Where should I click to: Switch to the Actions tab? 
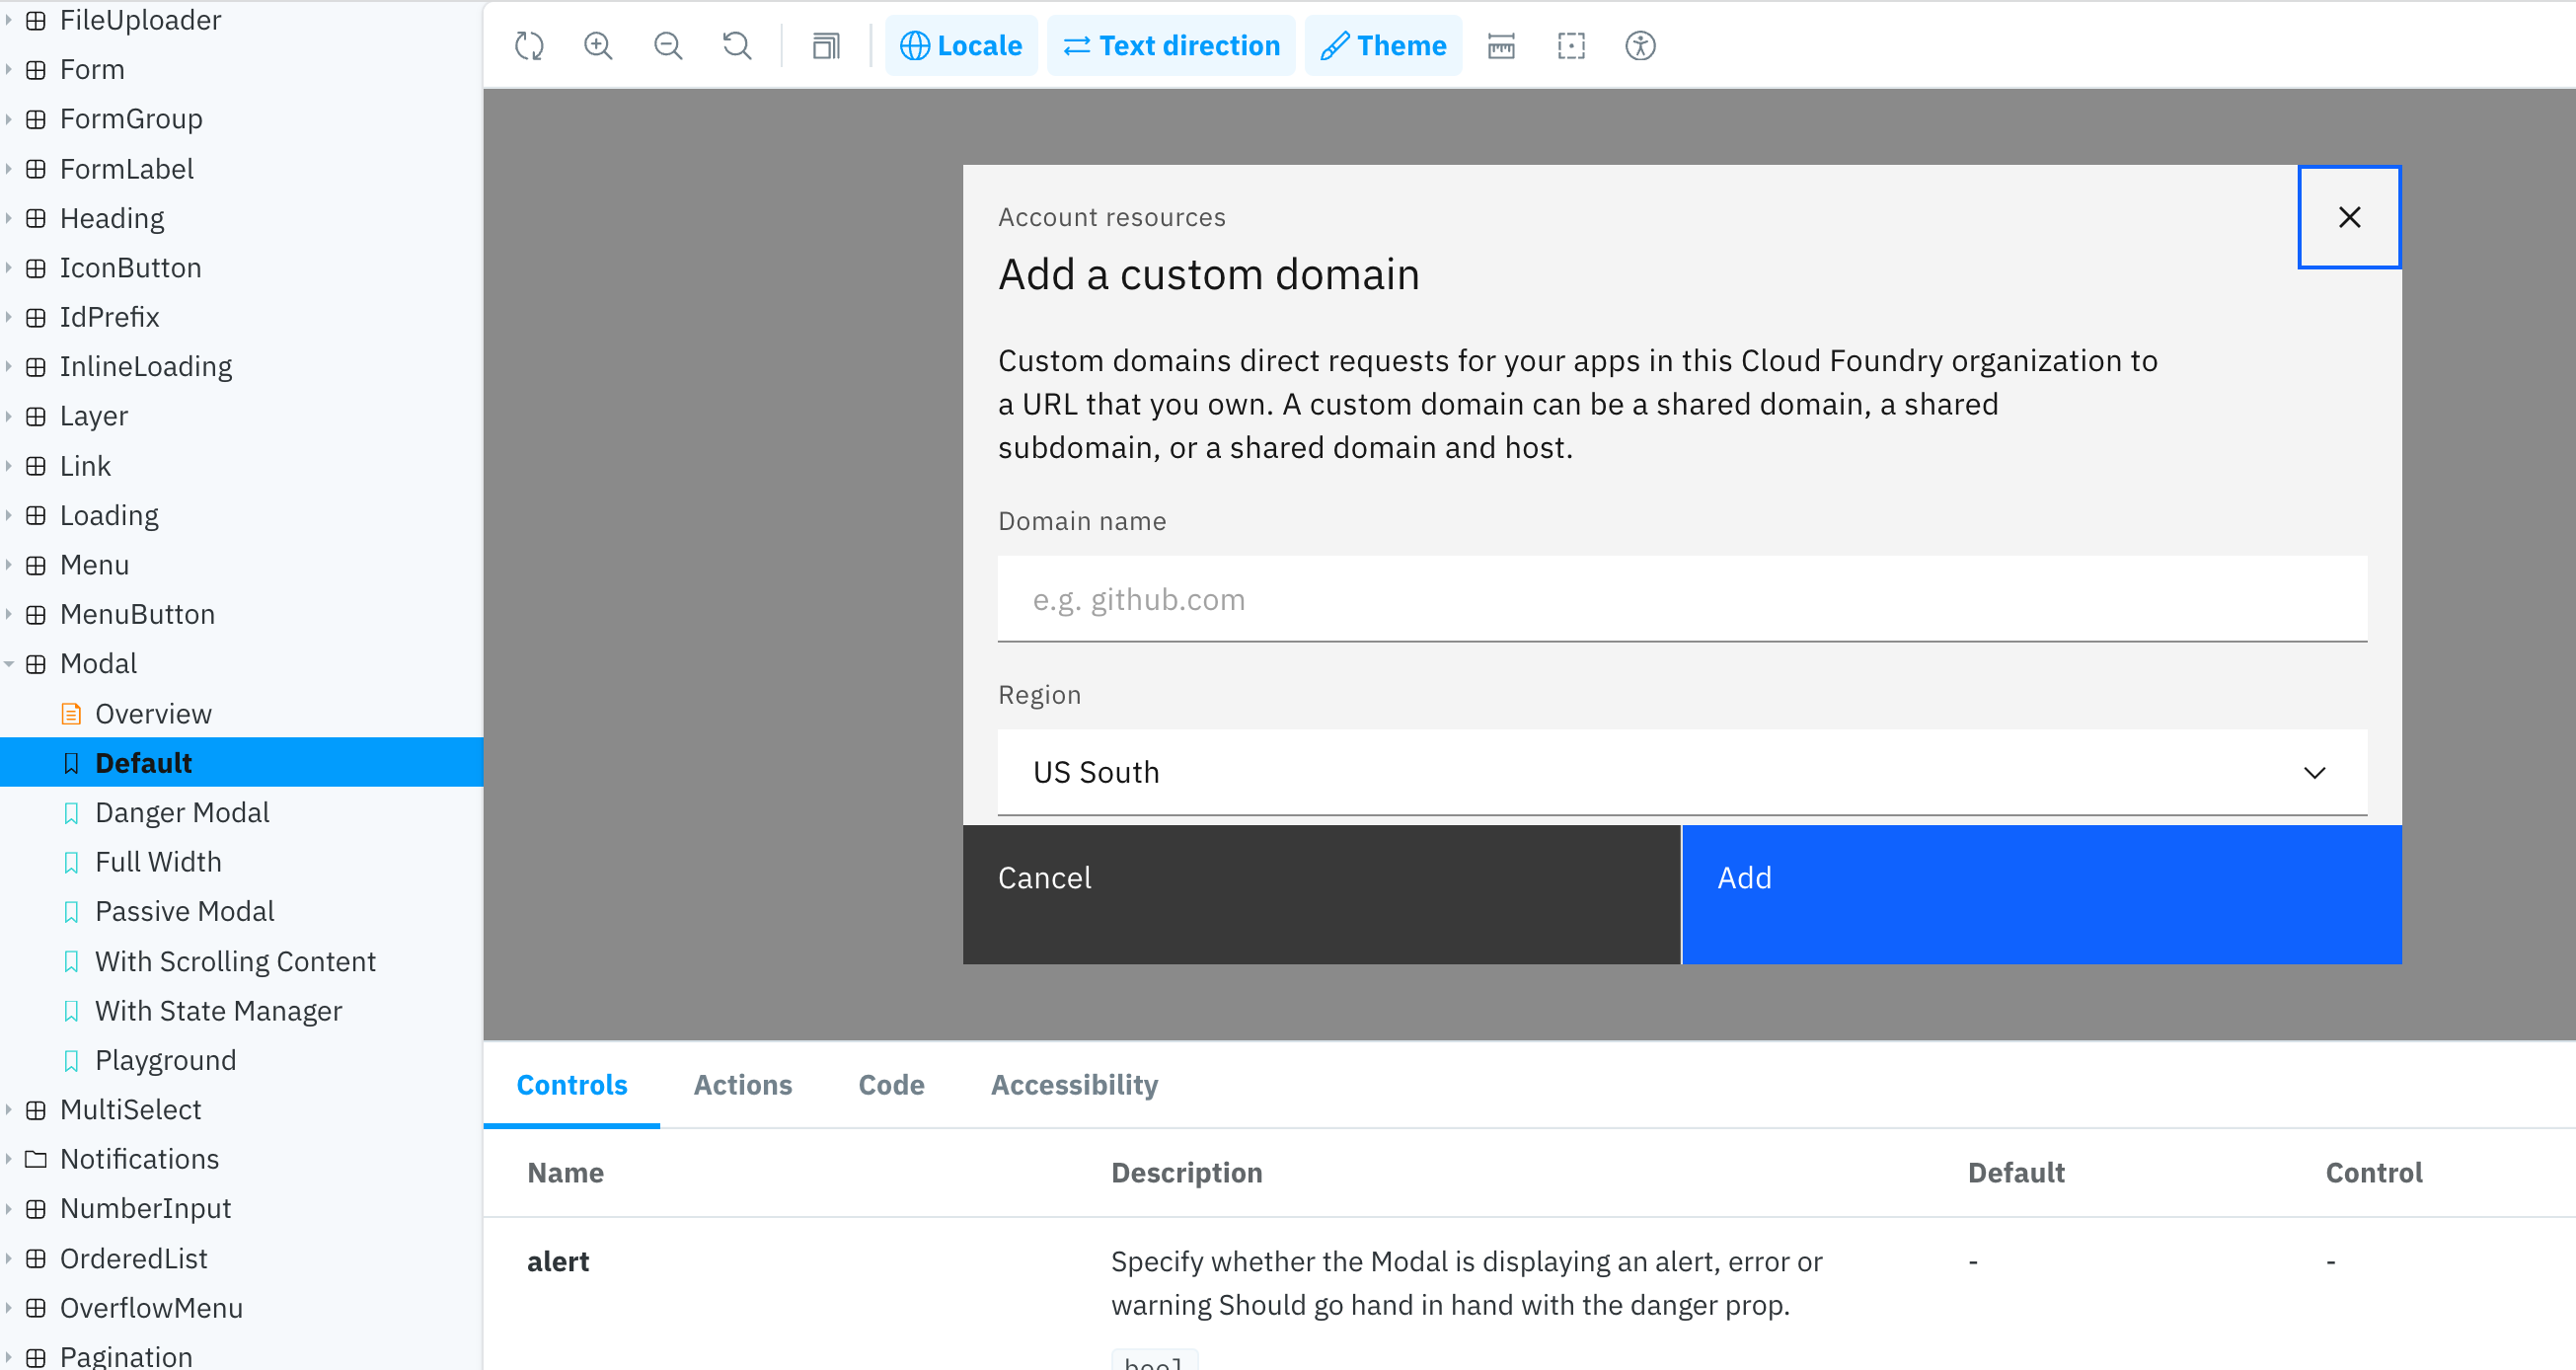coord(743,1085)
